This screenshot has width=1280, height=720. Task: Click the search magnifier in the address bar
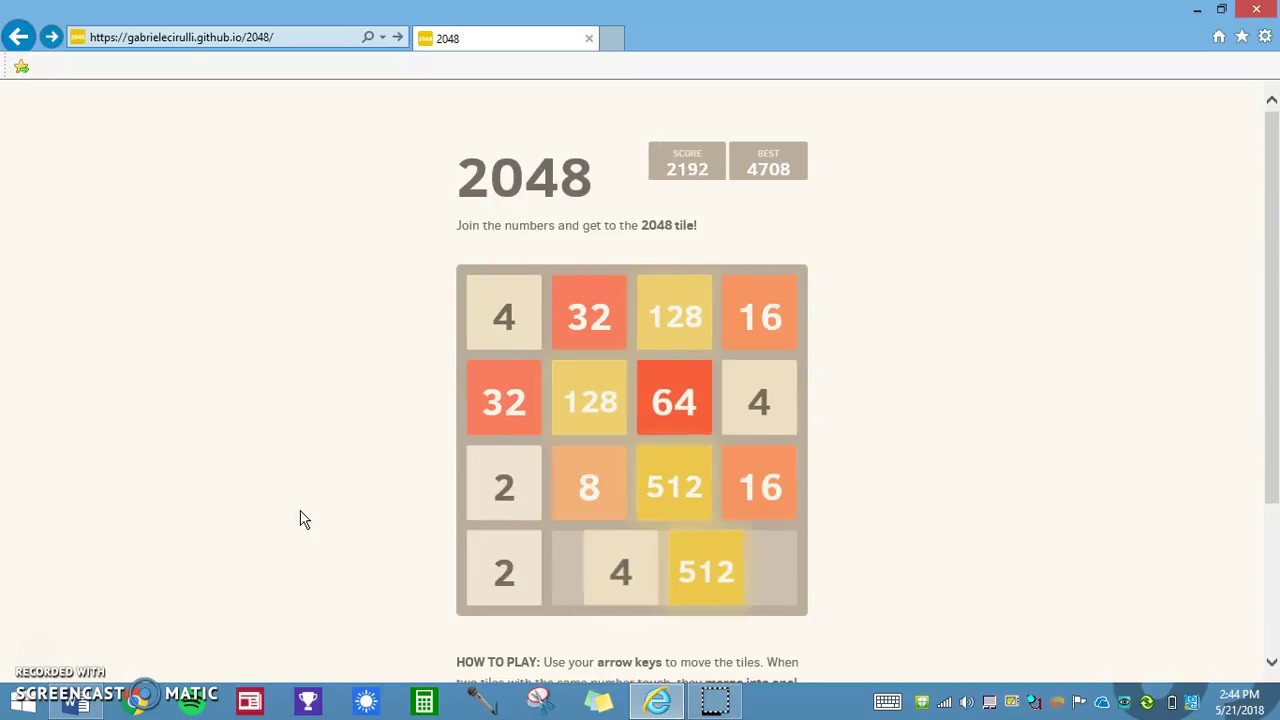pyautogui.click(x=368, y=37)
